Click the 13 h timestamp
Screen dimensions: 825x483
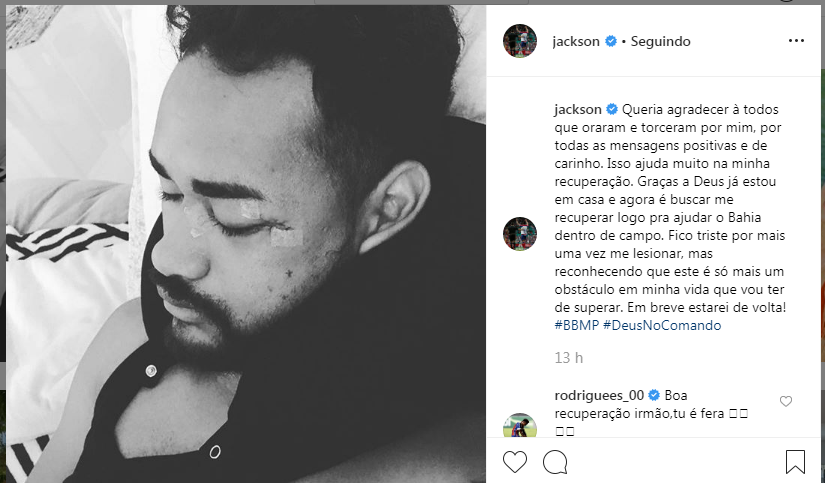[569, 358]
